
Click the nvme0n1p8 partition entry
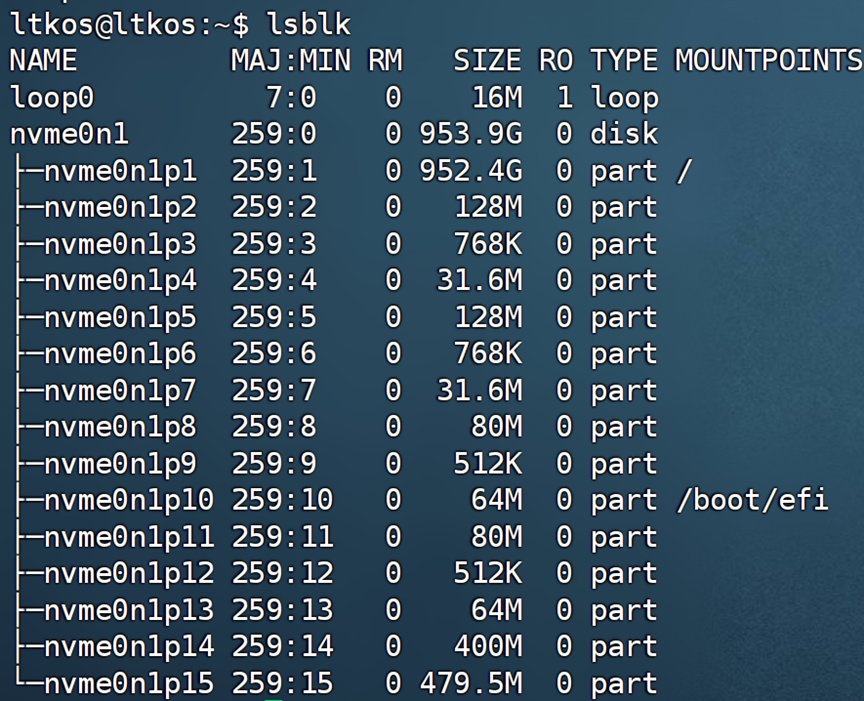[x=120, y=427]
